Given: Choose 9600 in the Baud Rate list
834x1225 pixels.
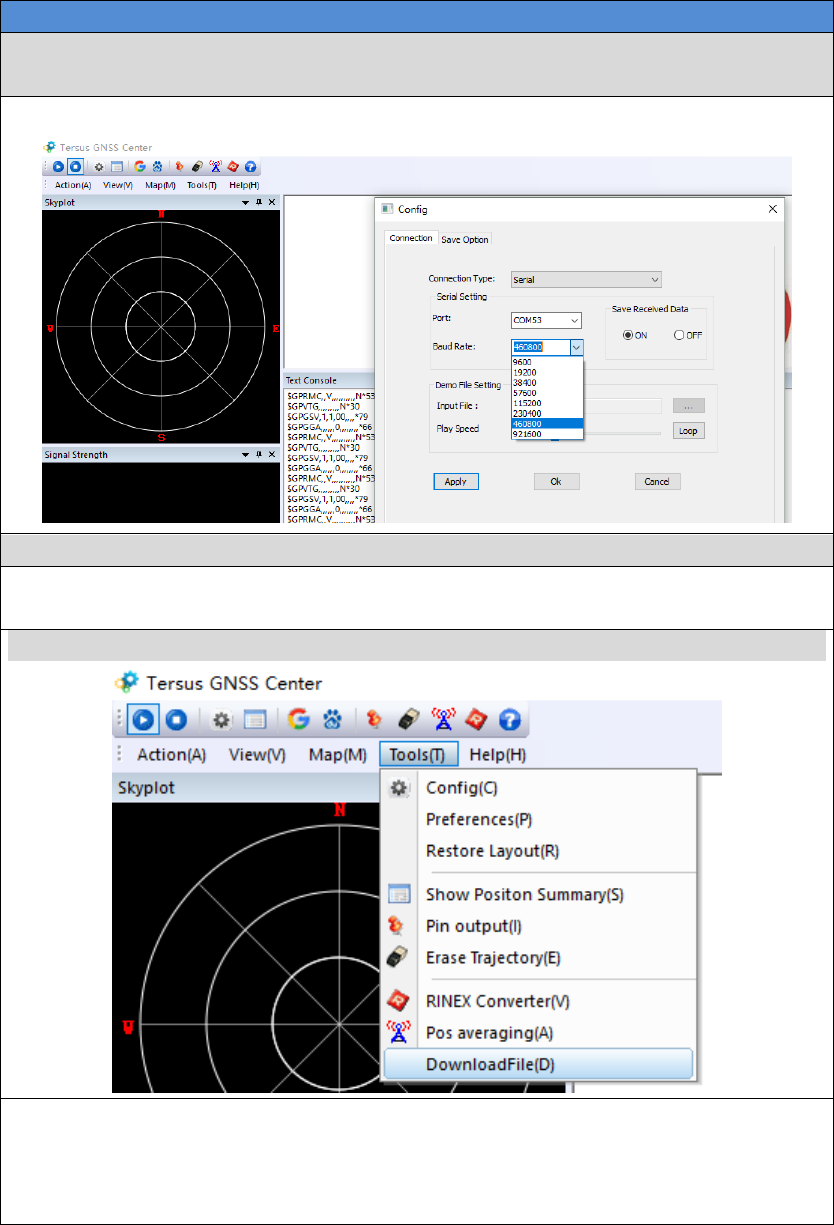Looking at the screenshot, I should 547,361.
